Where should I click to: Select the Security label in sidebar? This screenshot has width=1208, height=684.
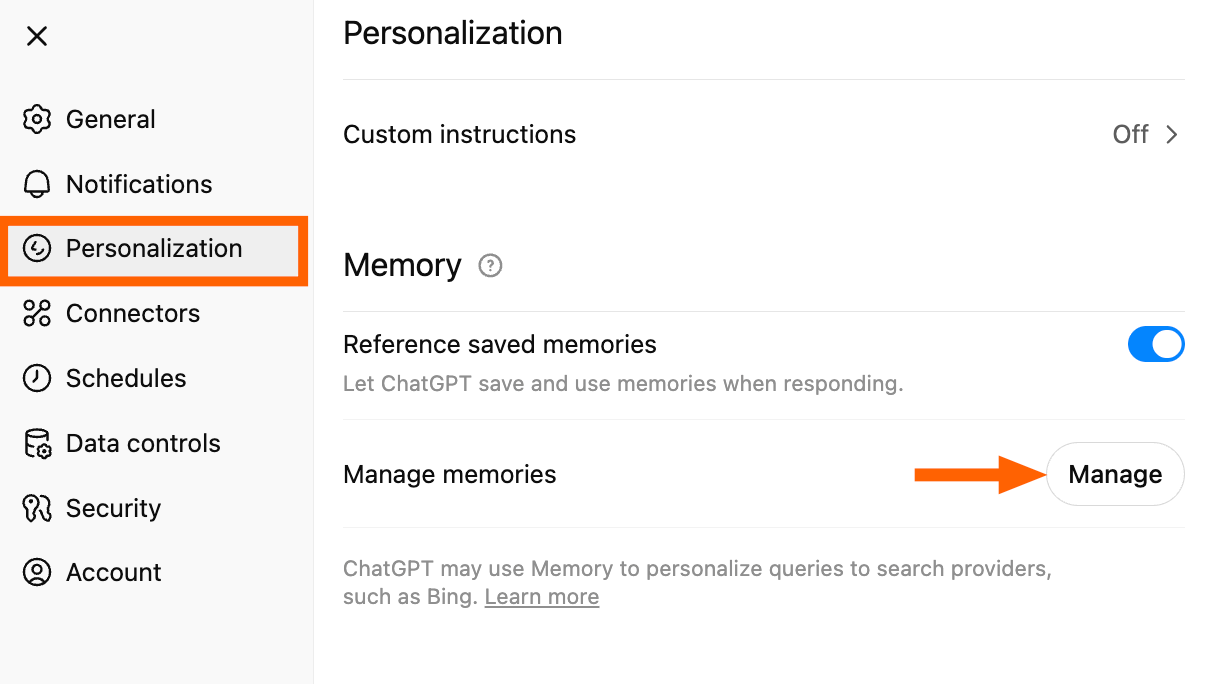point(113,508)
